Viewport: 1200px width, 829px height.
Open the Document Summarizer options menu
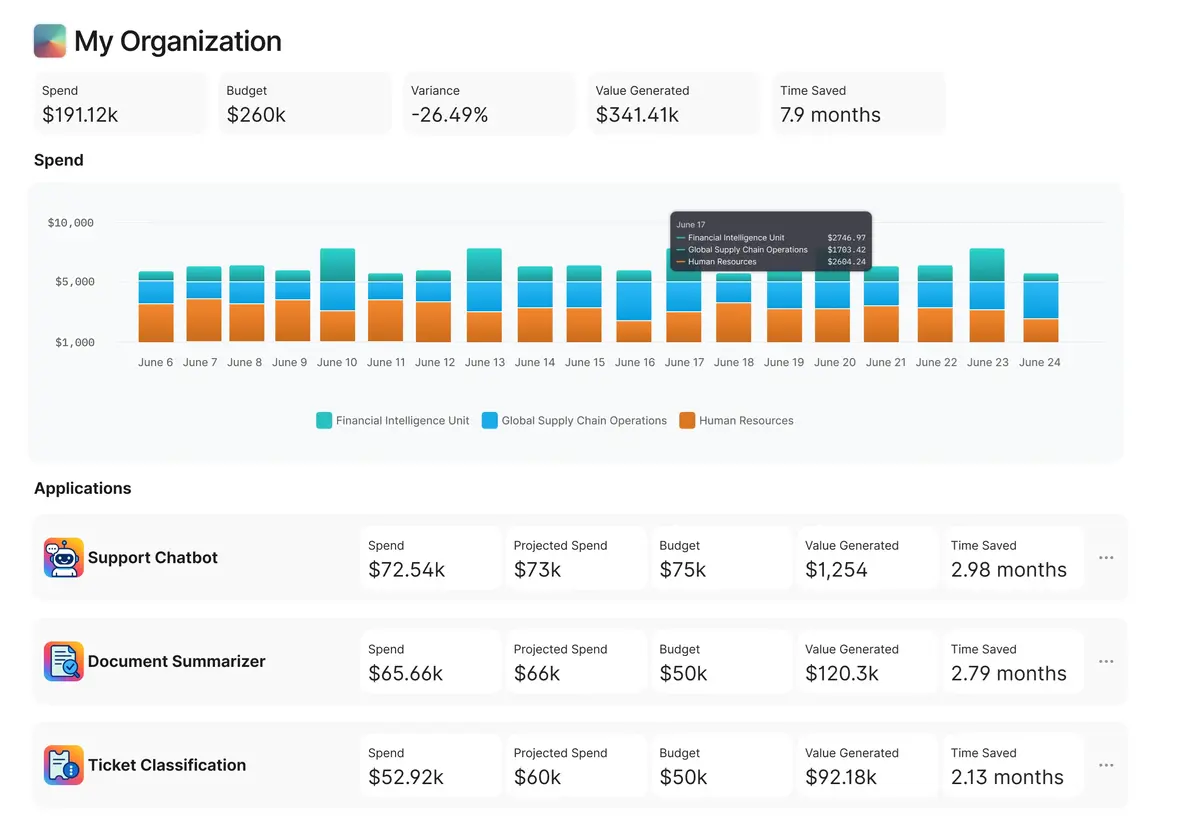(x=1106, y=661)
